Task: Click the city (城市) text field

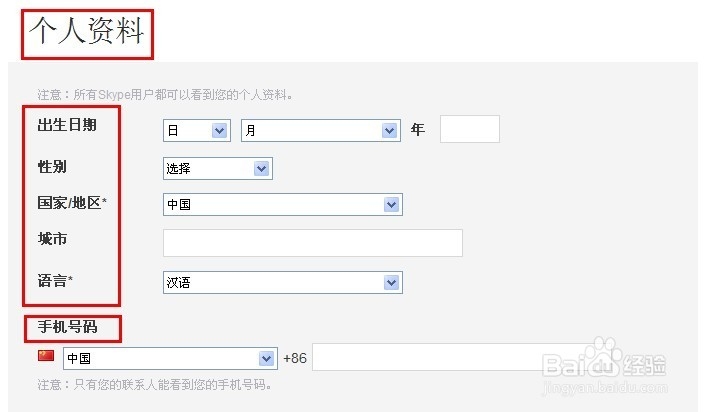Action: (x=312, y=243)
